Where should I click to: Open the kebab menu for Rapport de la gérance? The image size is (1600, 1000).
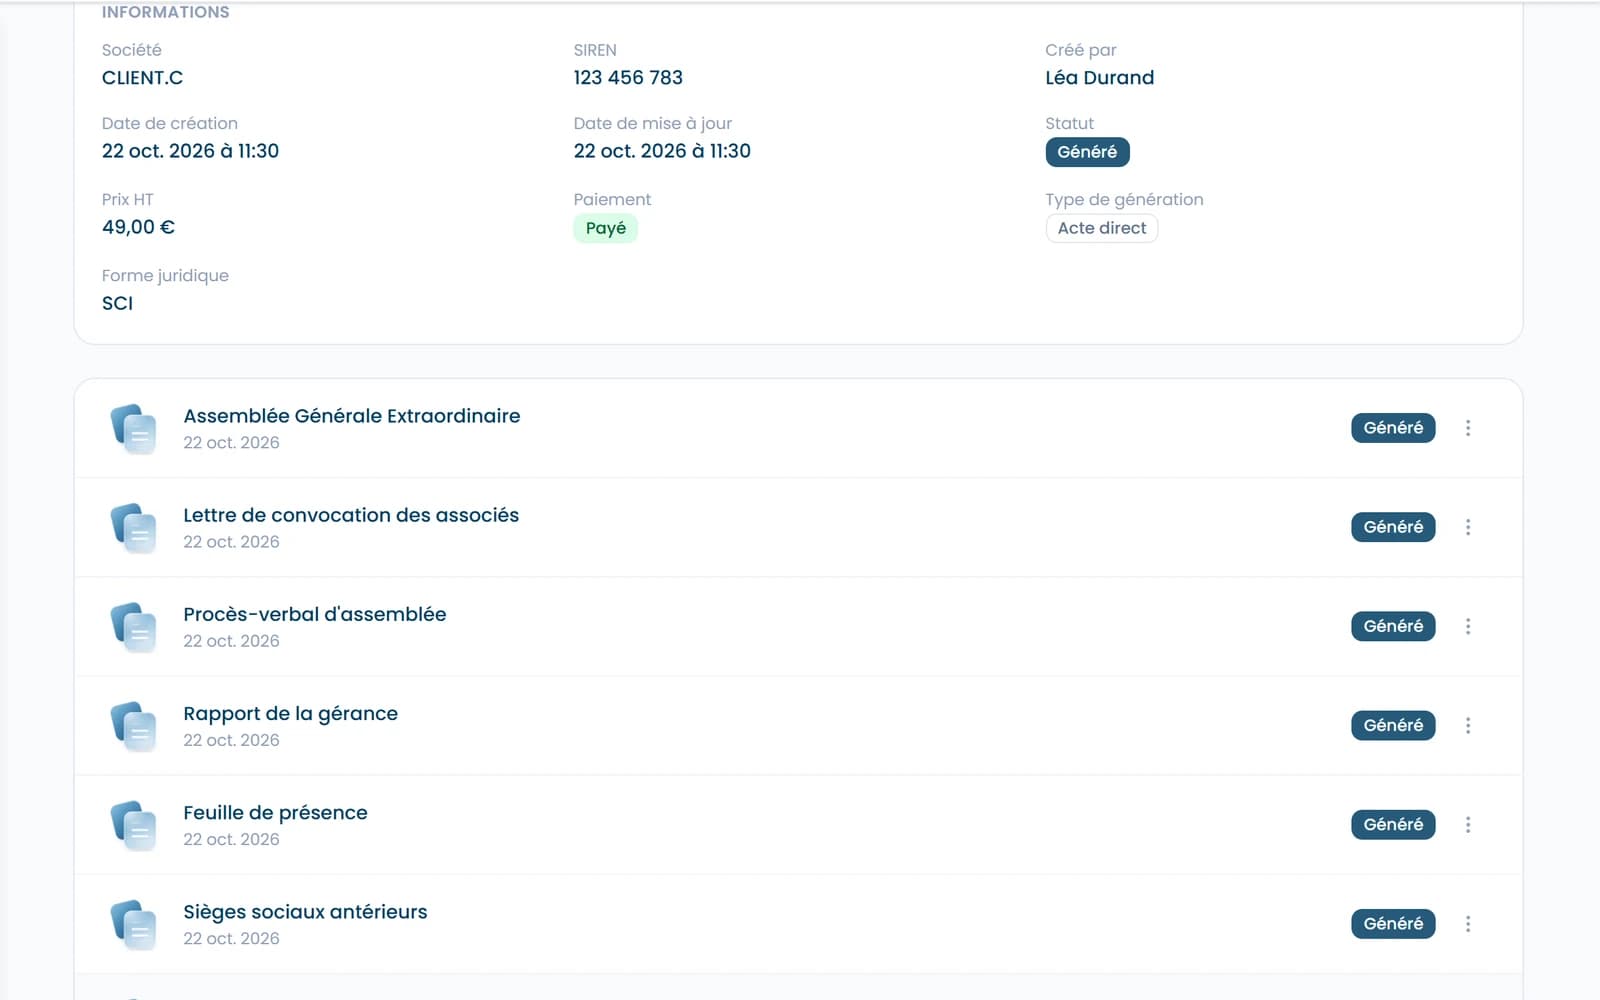(1468, 725)
